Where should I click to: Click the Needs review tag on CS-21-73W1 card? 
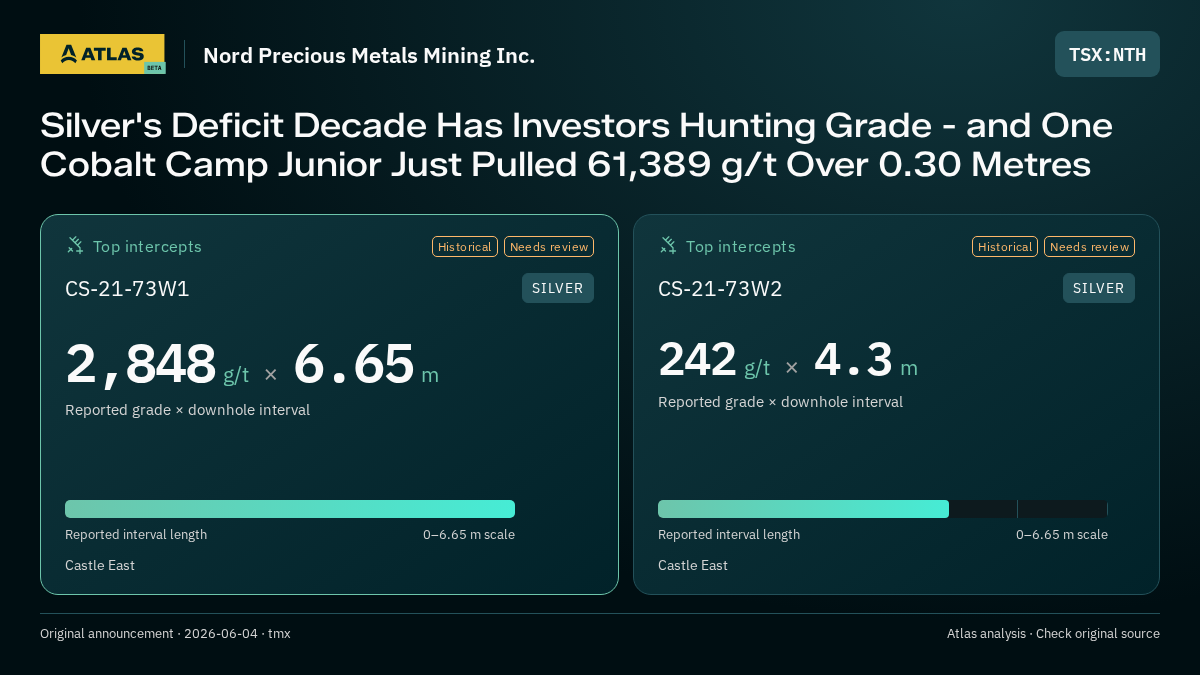pyautogui.click(x=549, y=247)
